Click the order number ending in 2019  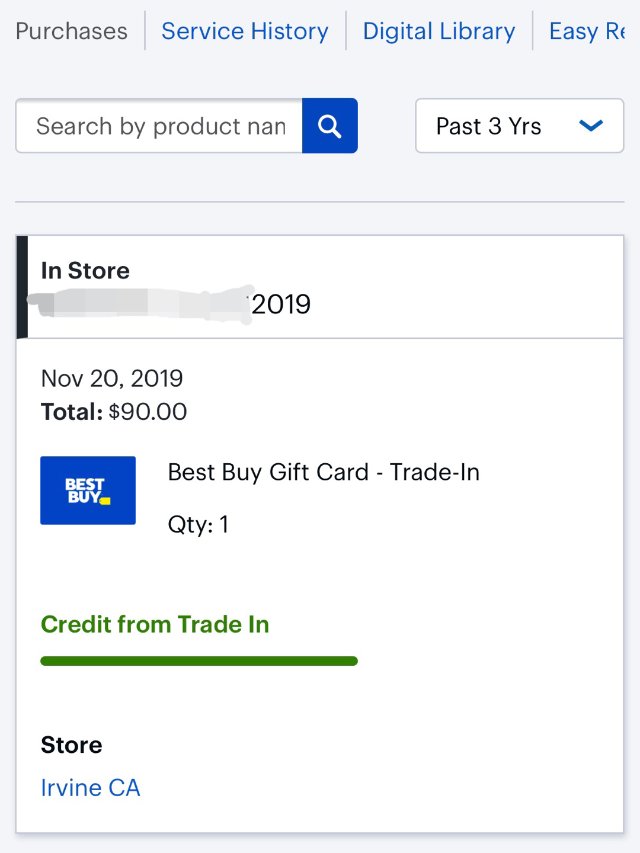[x=280, y=304]
